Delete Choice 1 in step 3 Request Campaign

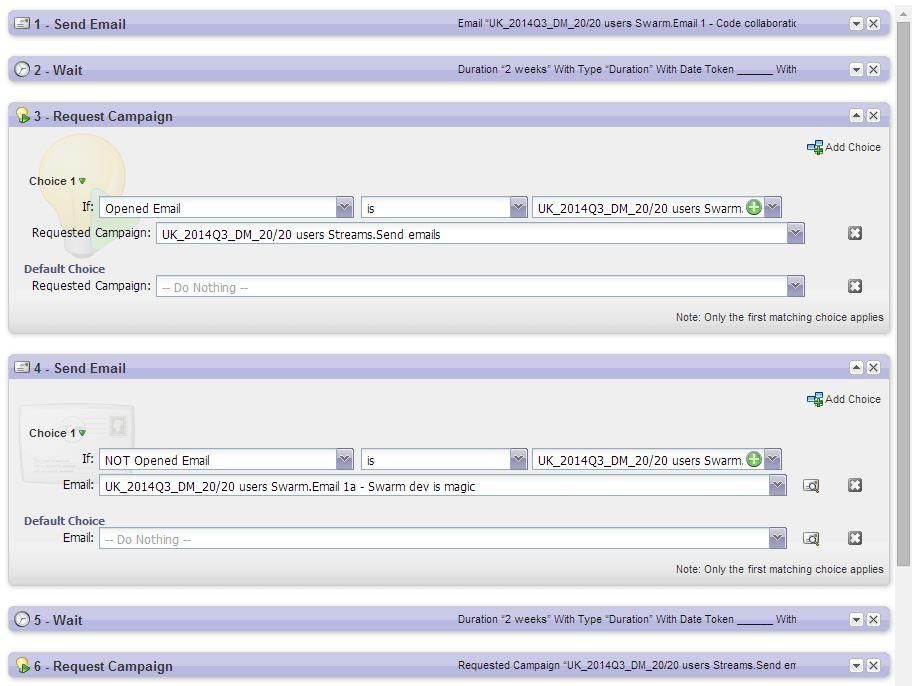click(x=855, y=233)
